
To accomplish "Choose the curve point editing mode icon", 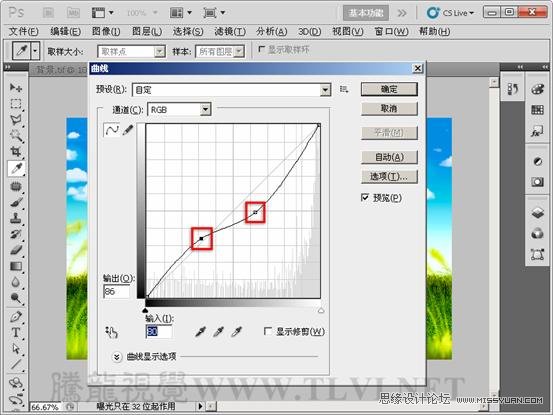I will pyautogui.click(x=112, y=130).
